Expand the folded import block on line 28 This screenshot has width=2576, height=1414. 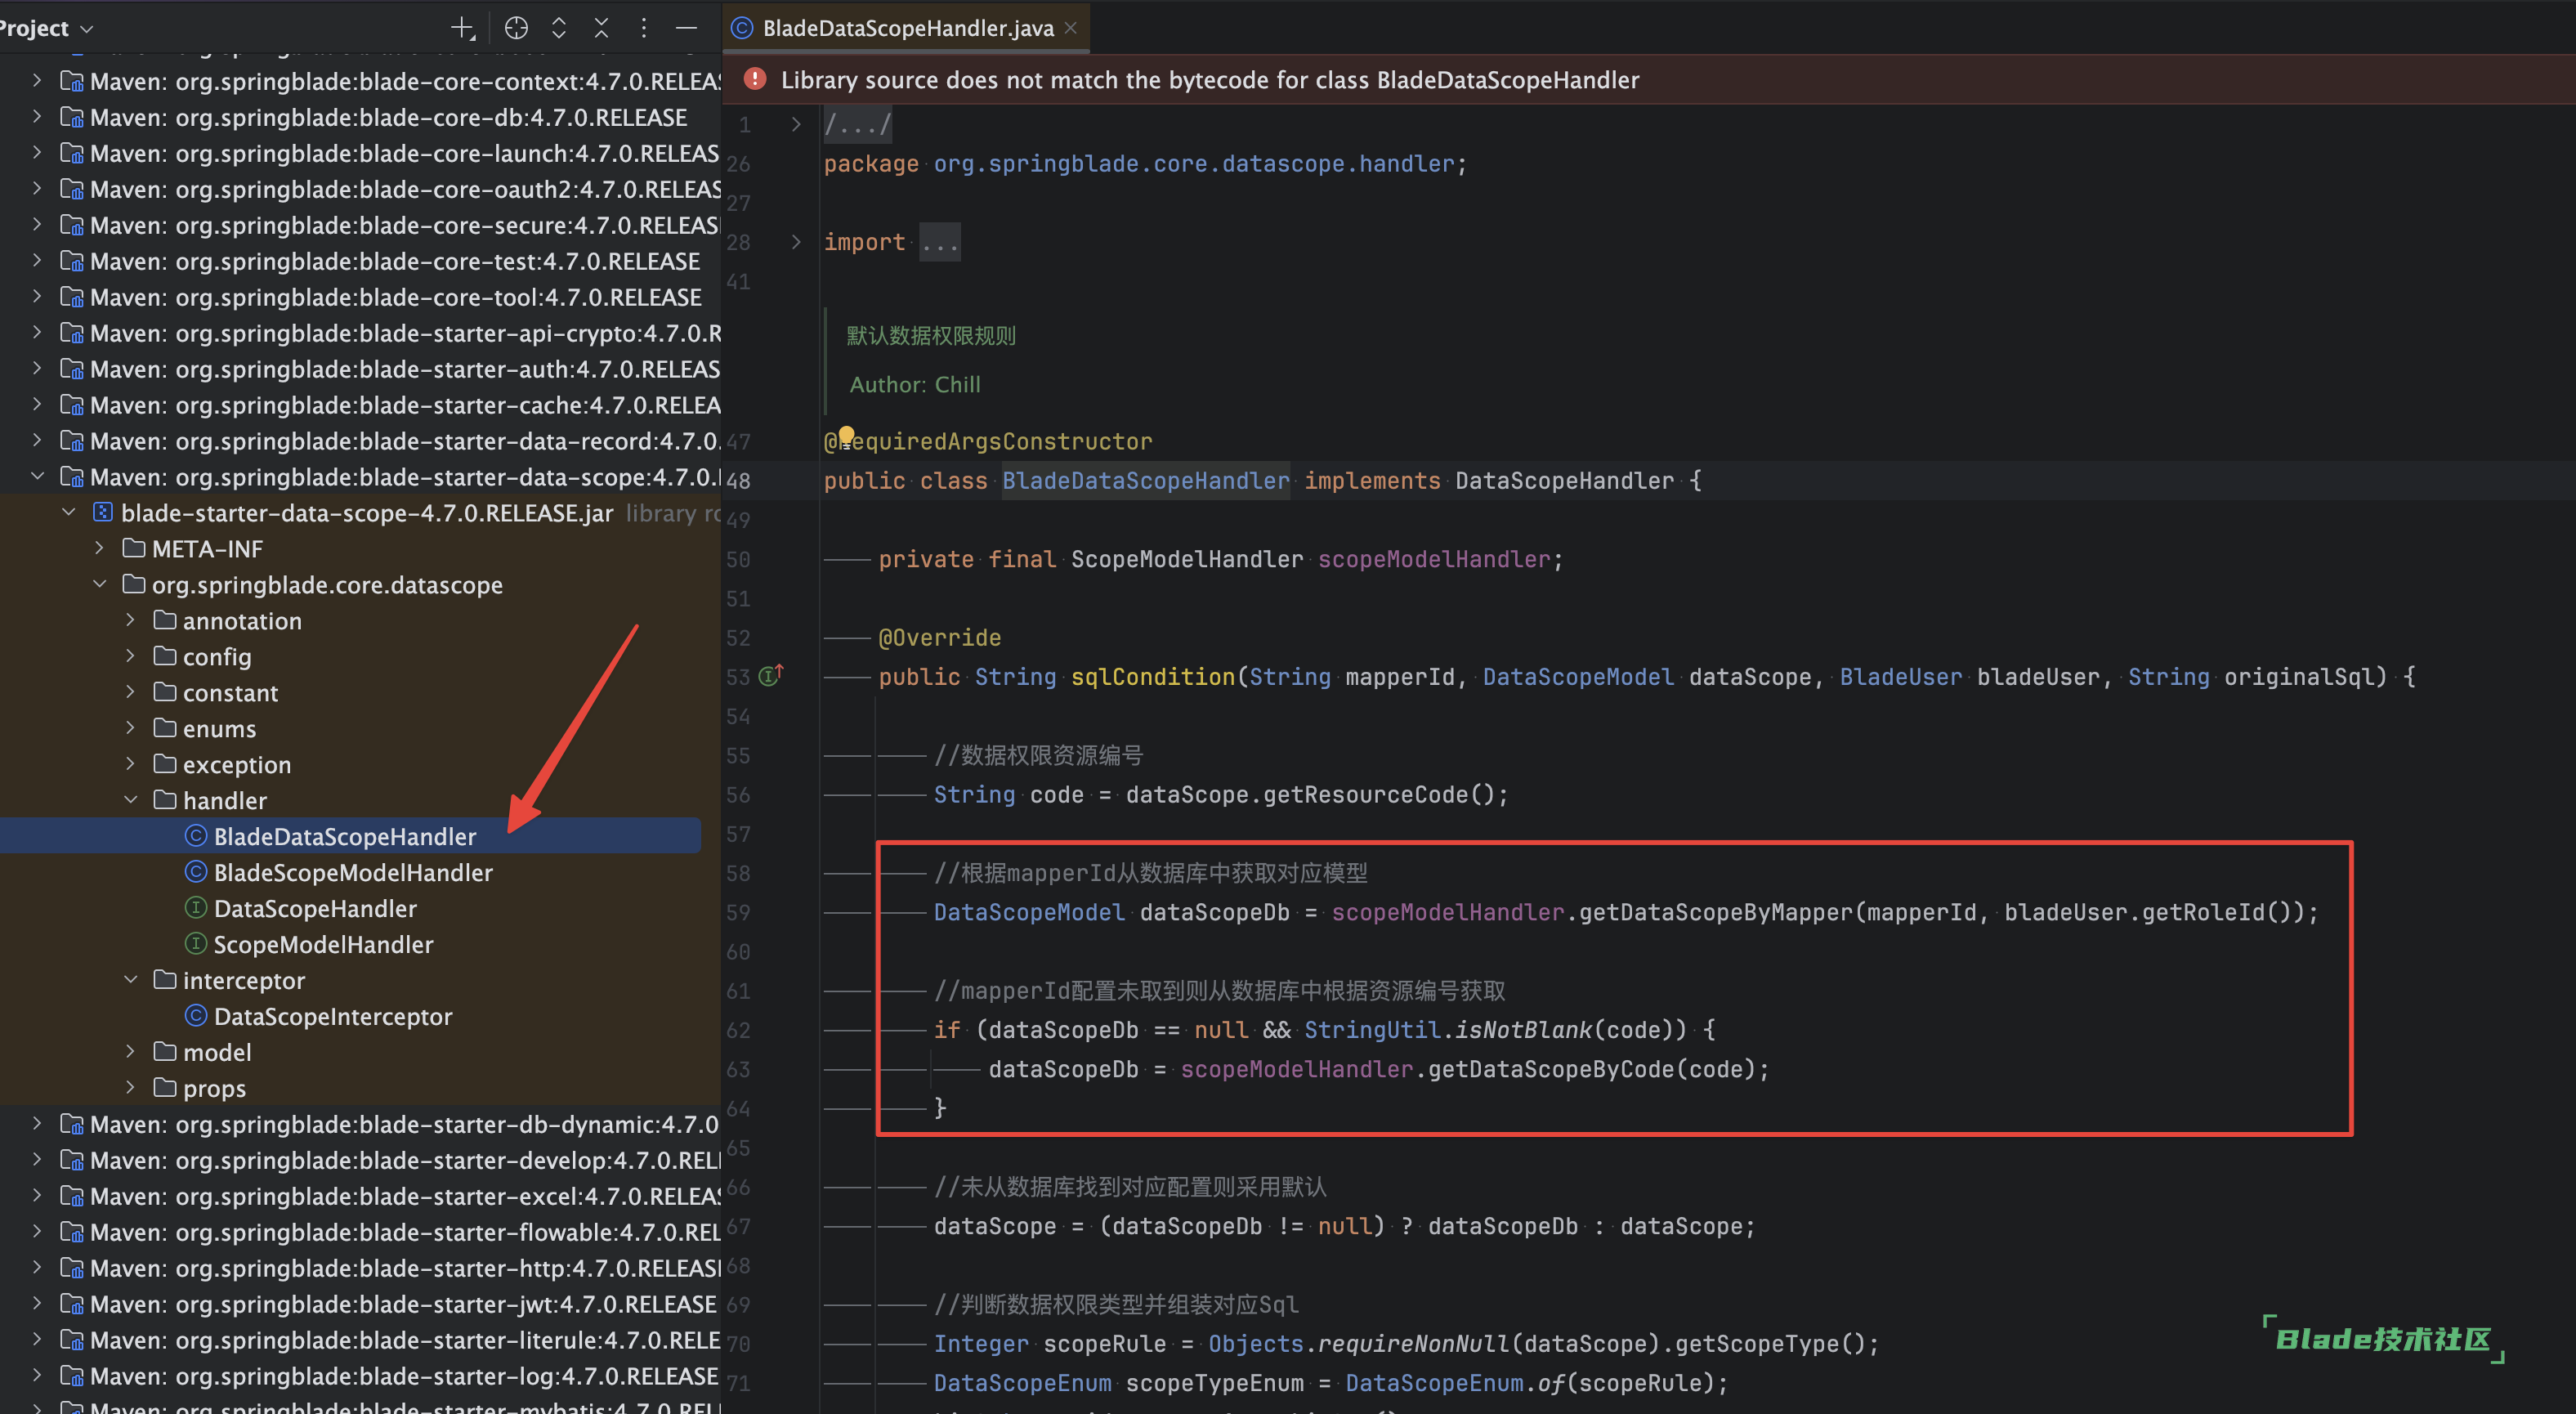tap(796, 242)
